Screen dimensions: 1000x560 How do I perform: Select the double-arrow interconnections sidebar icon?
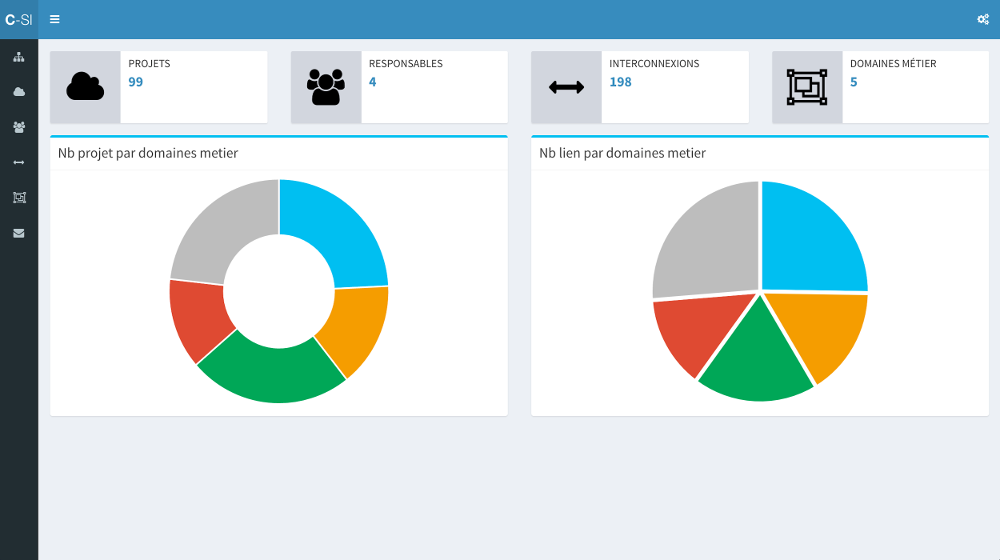coord(19,162)
